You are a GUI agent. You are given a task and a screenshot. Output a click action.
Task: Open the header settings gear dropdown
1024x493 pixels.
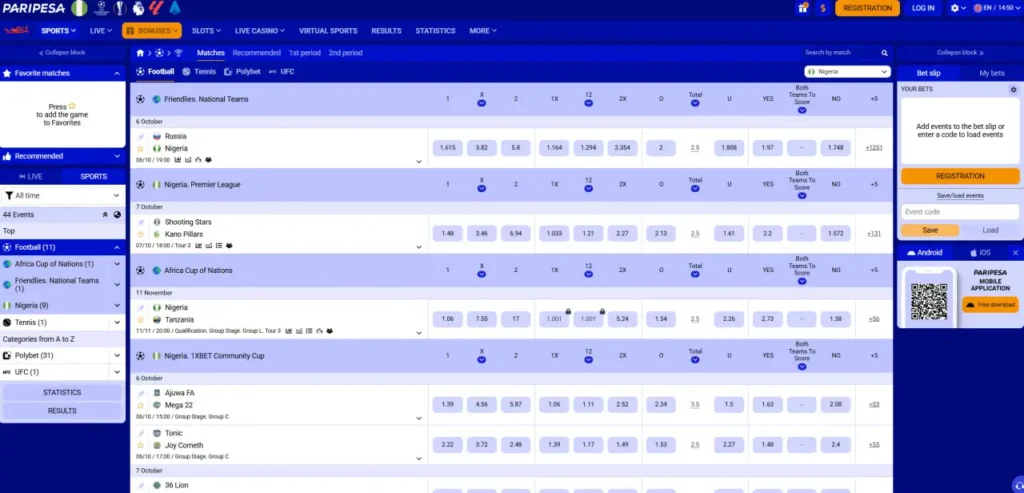[x=959, y=8]
